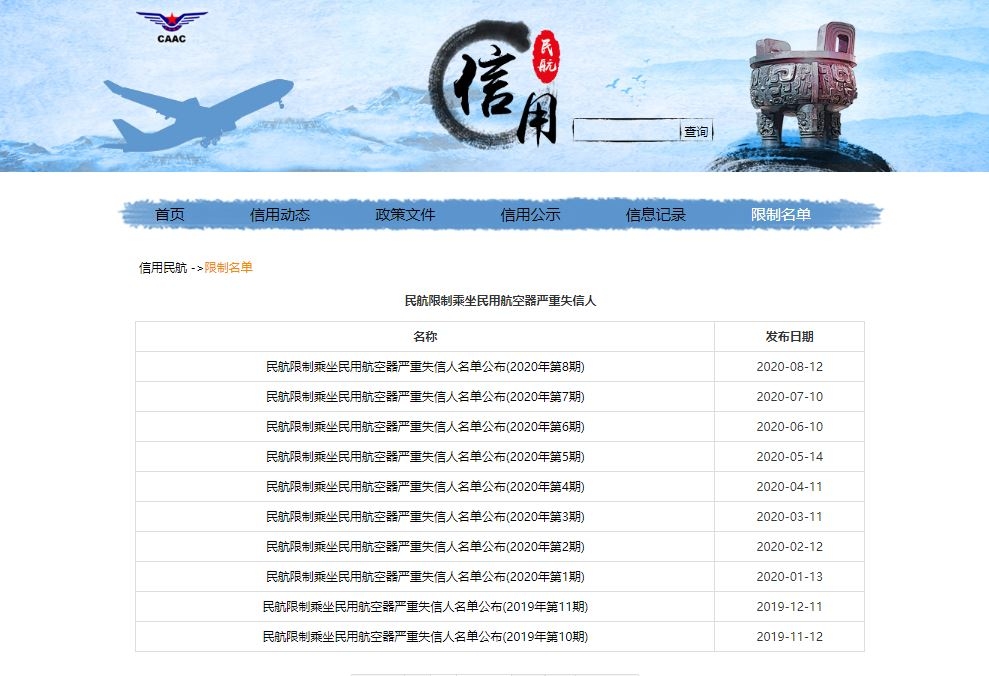Click the 信用 calligraphy banner logo
989x676 pixels.
tap(495, 85)
